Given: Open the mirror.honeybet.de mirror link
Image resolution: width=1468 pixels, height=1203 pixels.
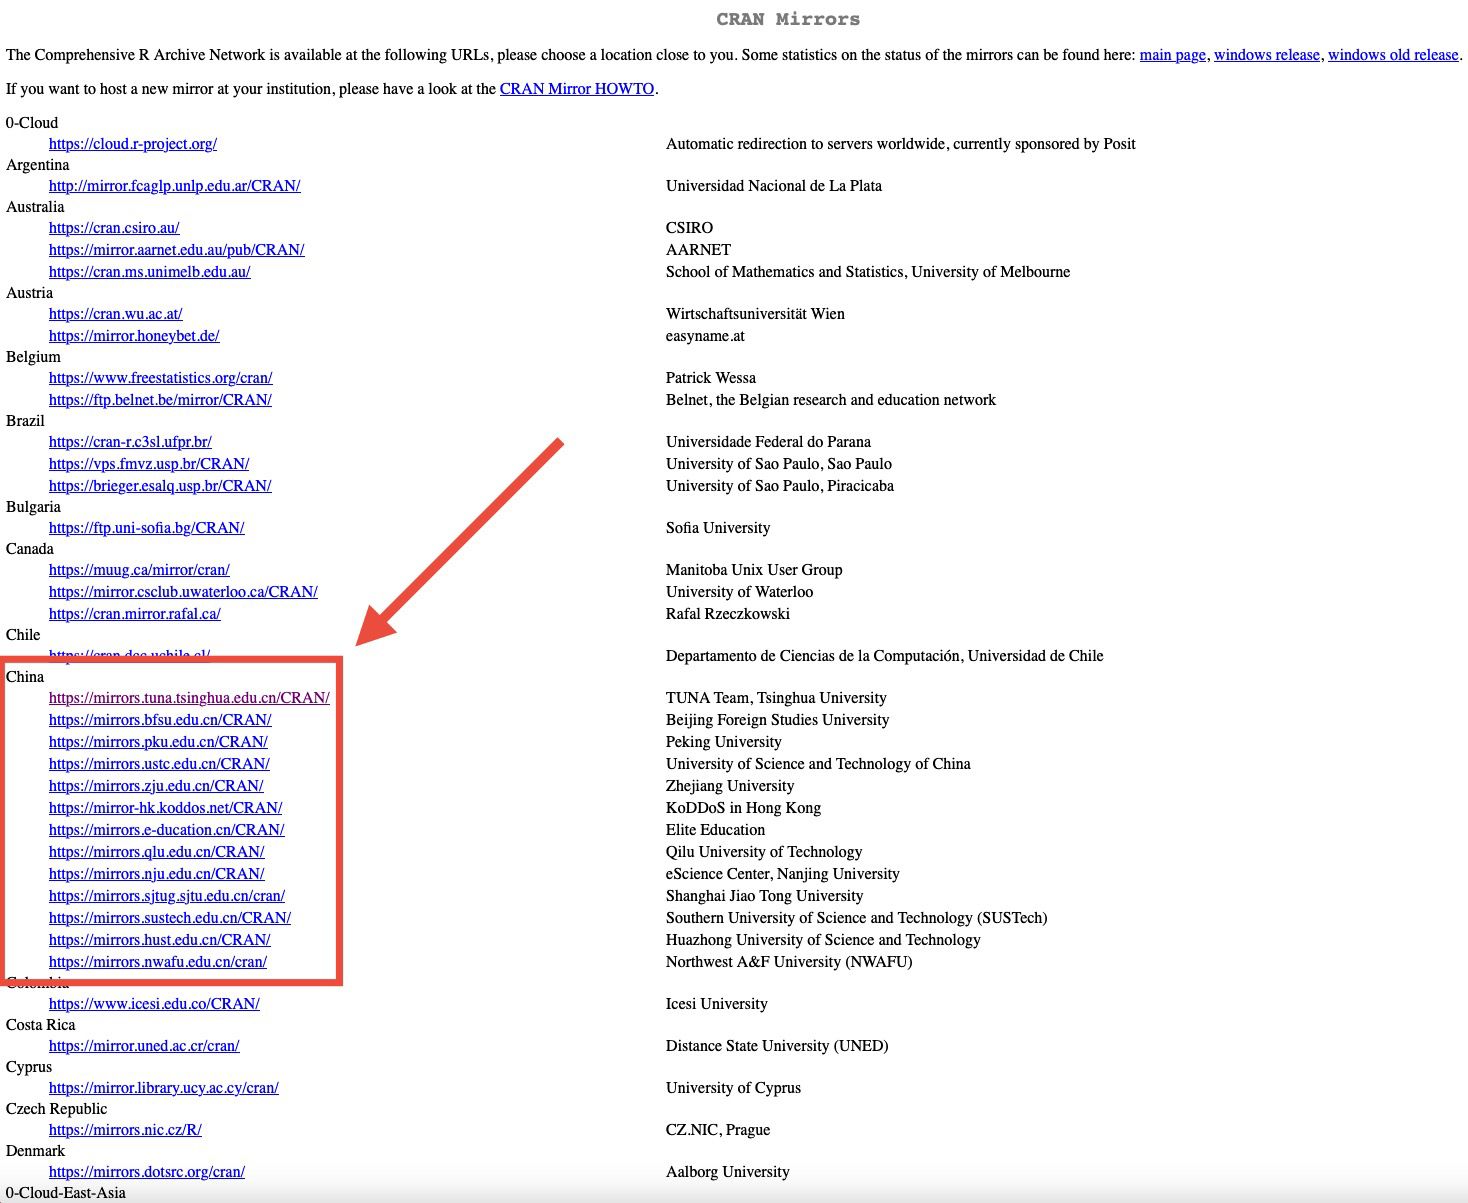Looking at the screenshot, I should (x=134, y=336).
